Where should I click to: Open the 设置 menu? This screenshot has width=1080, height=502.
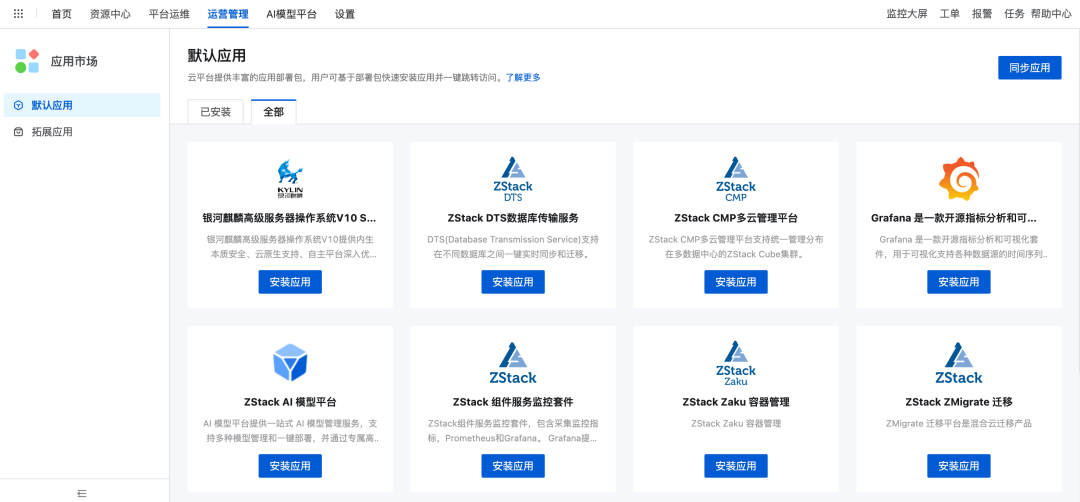coord(345,14)
